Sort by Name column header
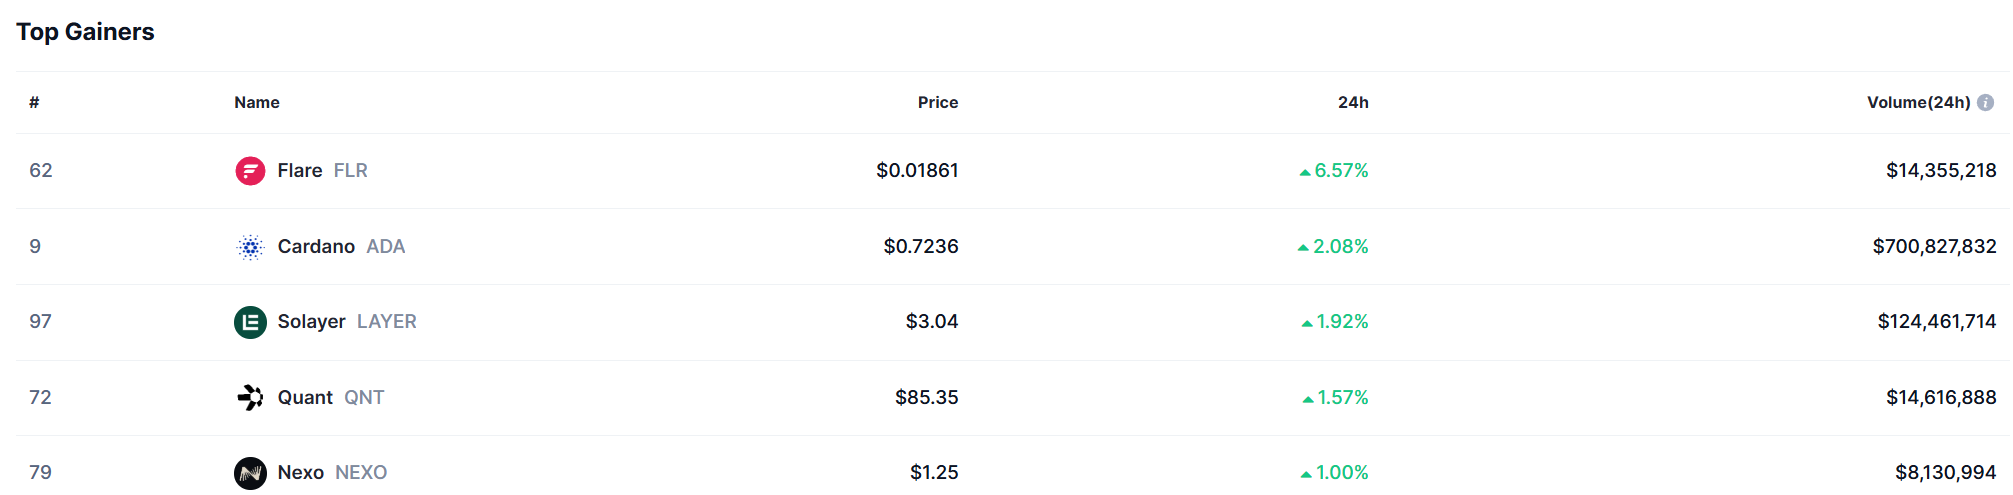Screen dimensions: 2013x495 coord(257,103)
